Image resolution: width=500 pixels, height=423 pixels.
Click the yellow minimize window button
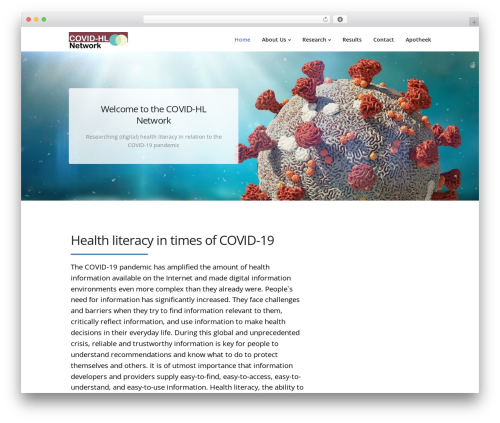pos(36,20)
